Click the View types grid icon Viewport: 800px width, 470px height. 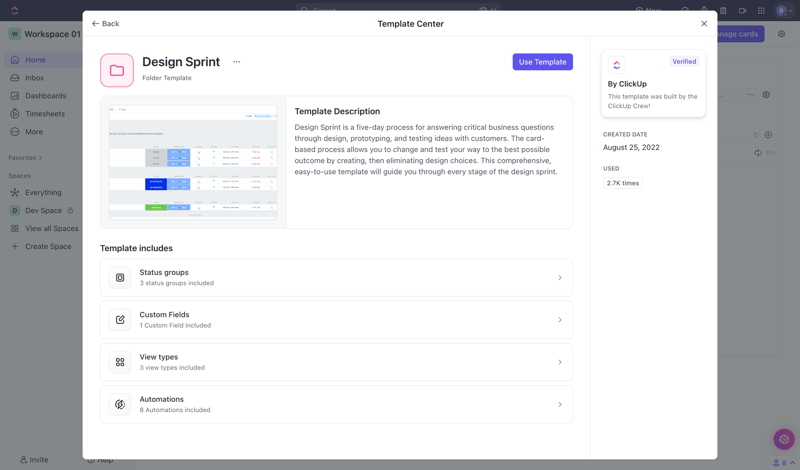(x=120, y=362)
